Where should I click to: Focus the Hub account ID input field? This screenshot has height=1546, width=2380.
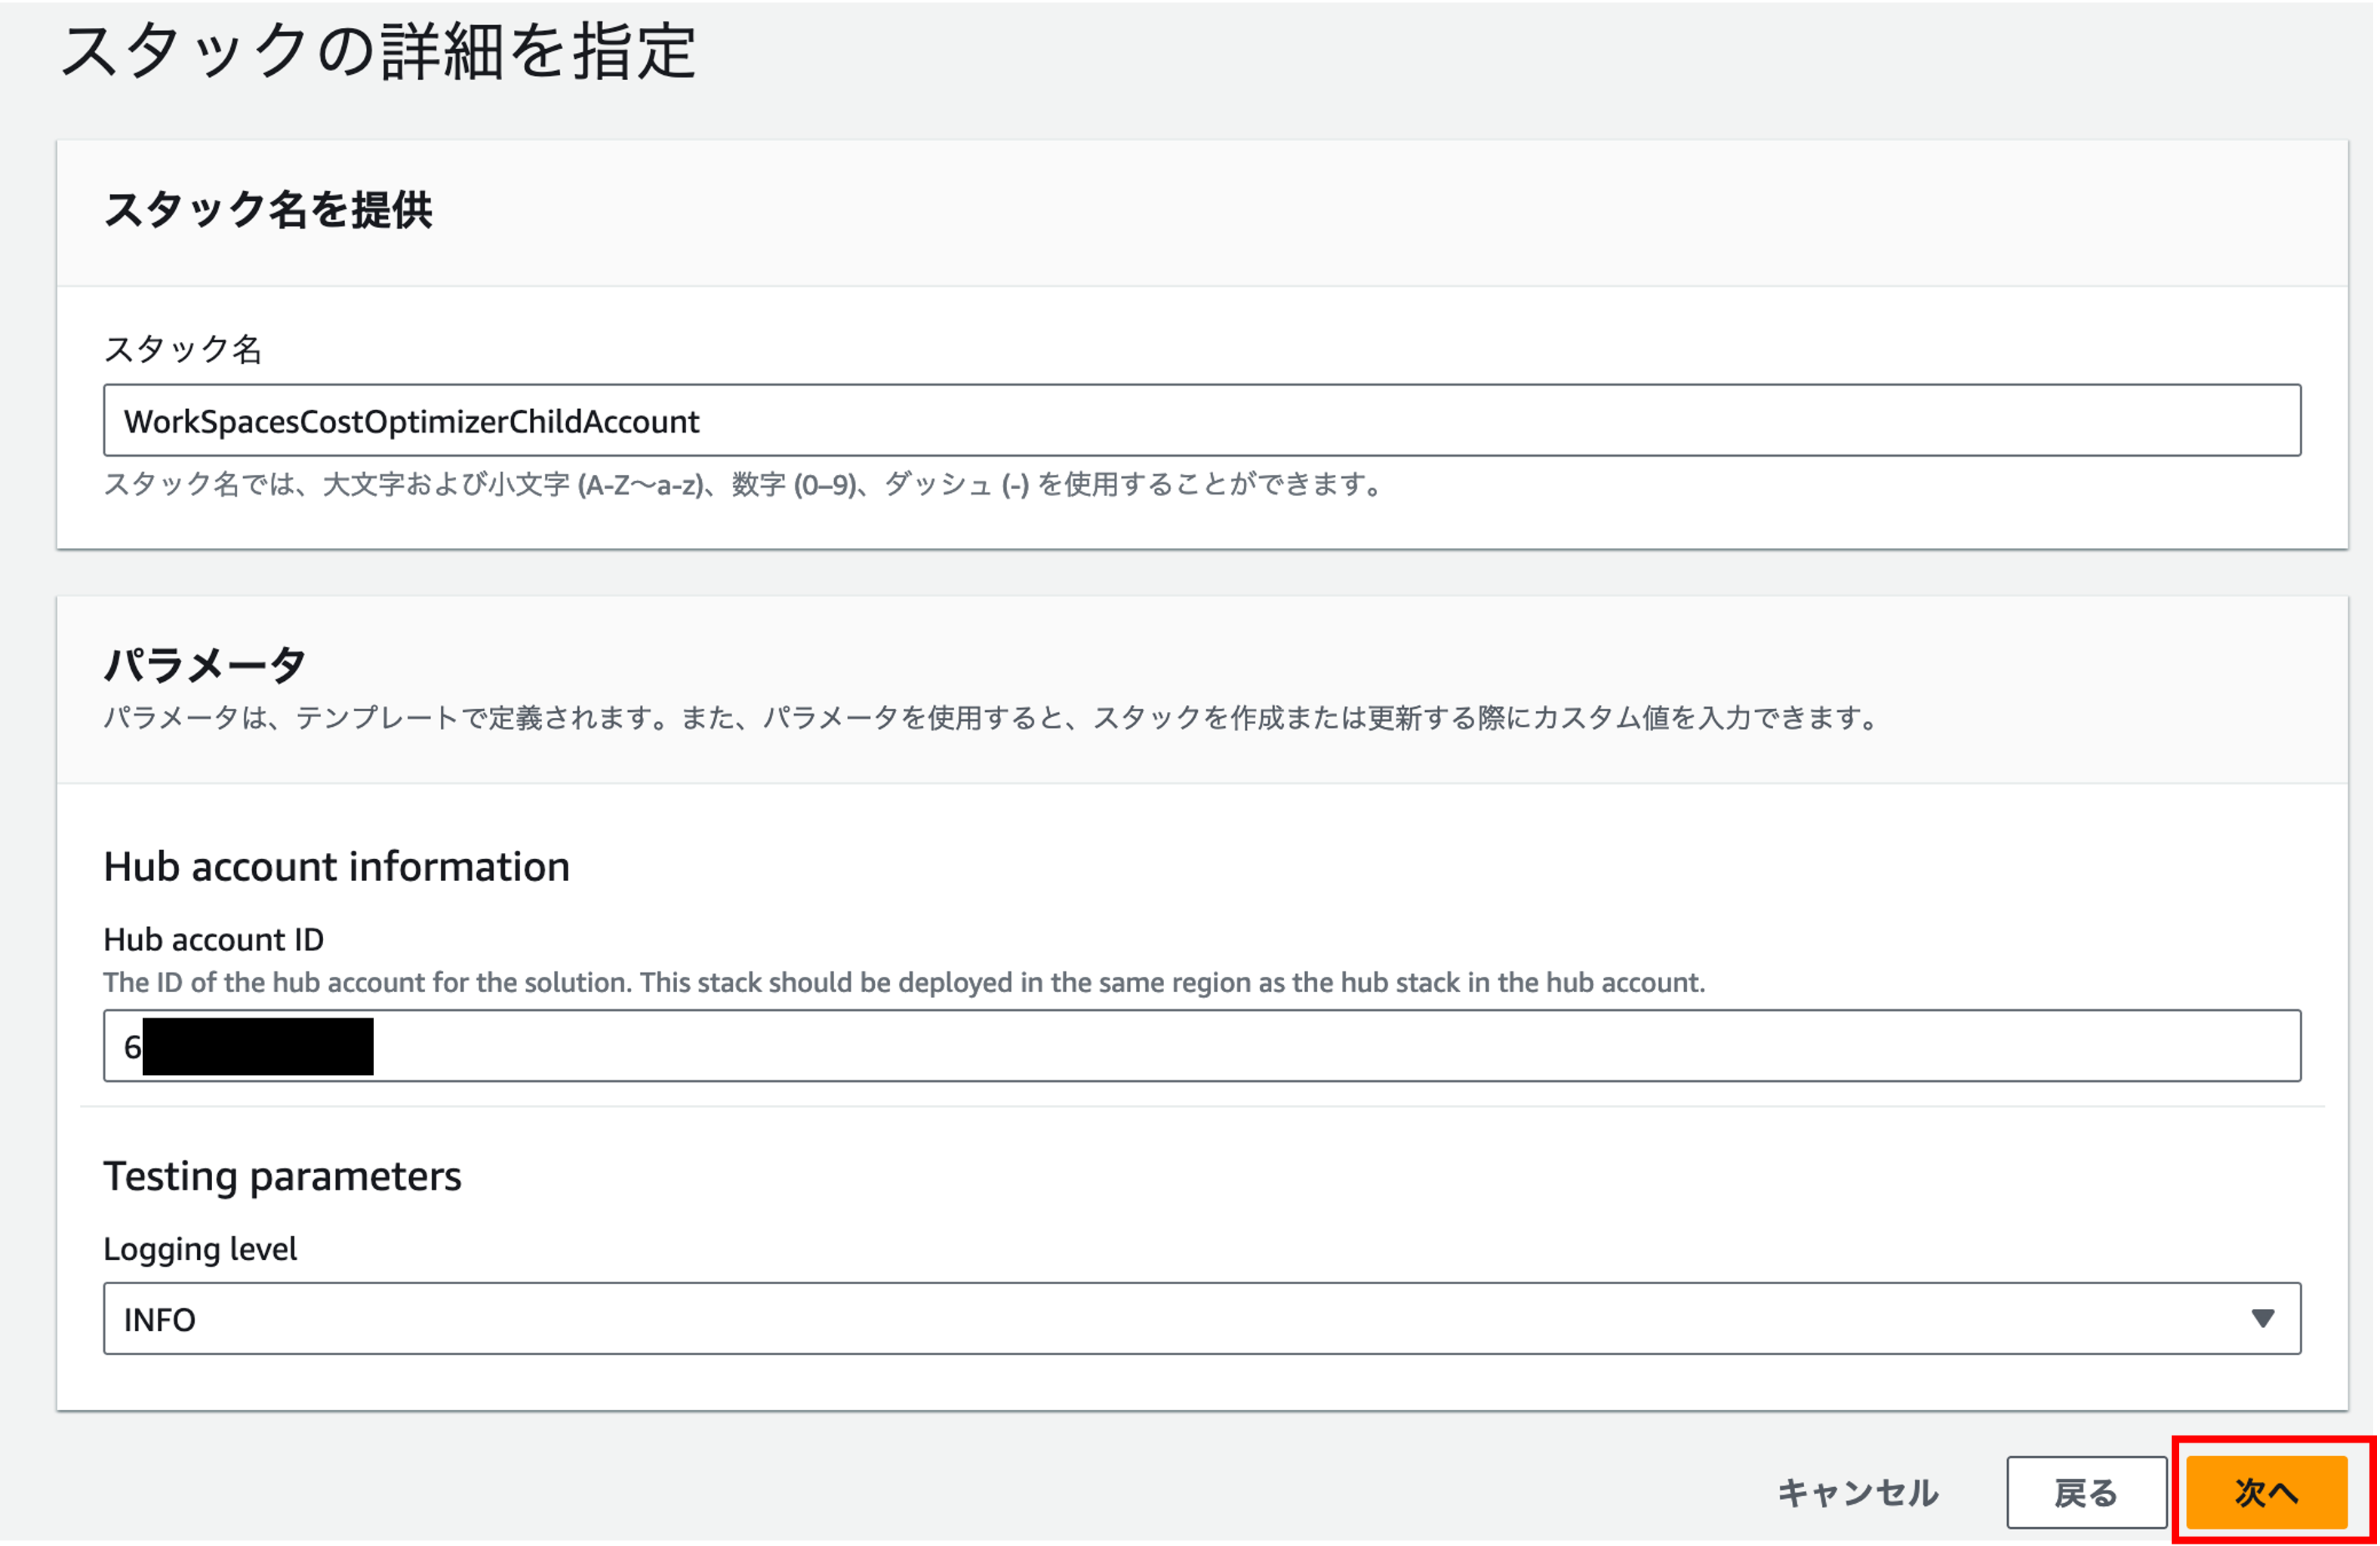point(1202,1046)
